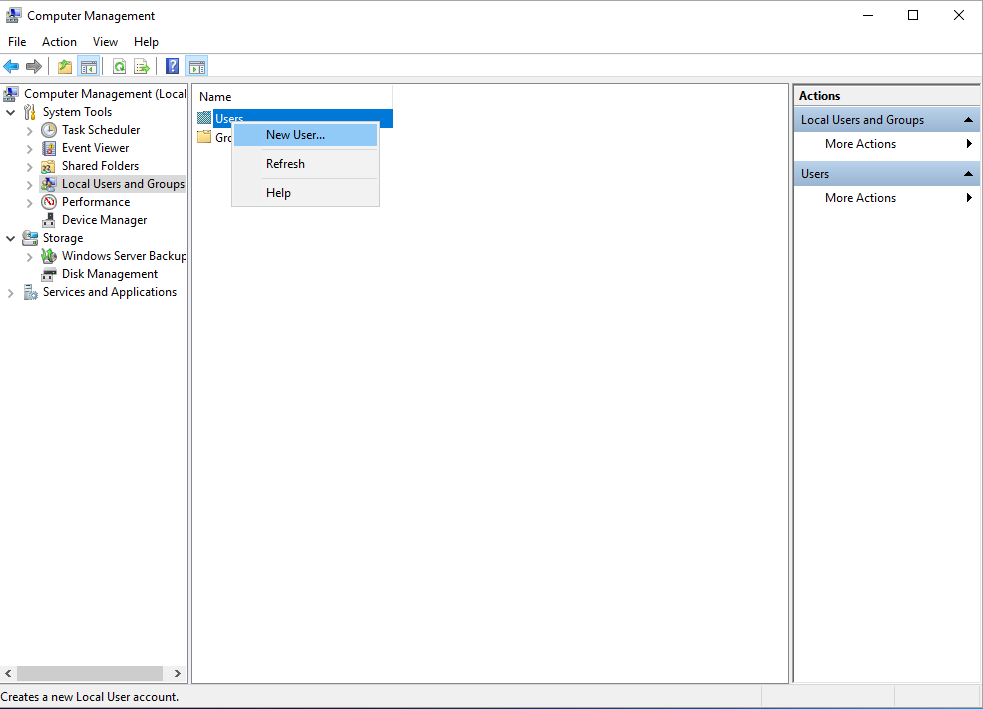
Task: Expand the Windows Server Backup node
Action: (x=29, y=257)
